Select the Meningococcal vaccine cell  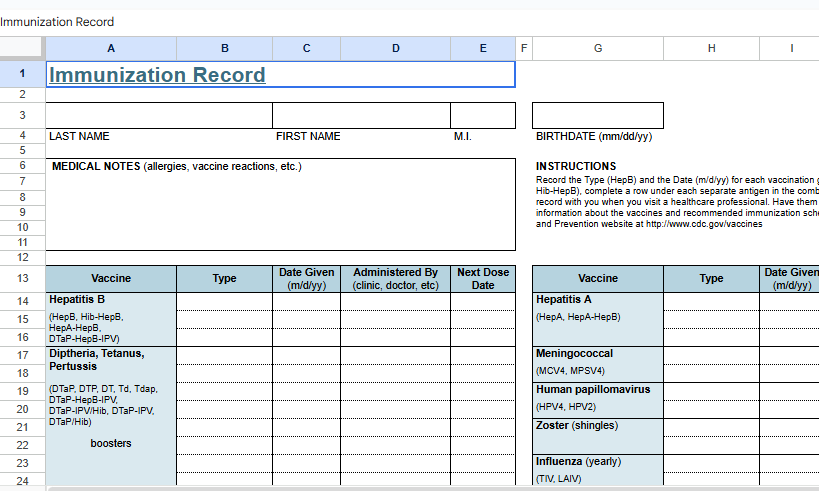tap(597, 362)
